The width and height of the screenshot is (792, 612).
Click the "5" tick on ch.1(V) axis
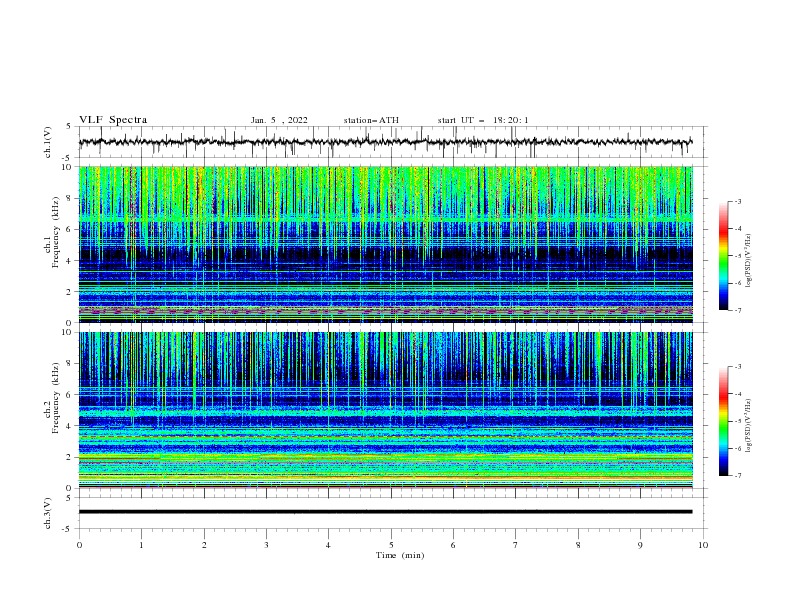(70, 127)
